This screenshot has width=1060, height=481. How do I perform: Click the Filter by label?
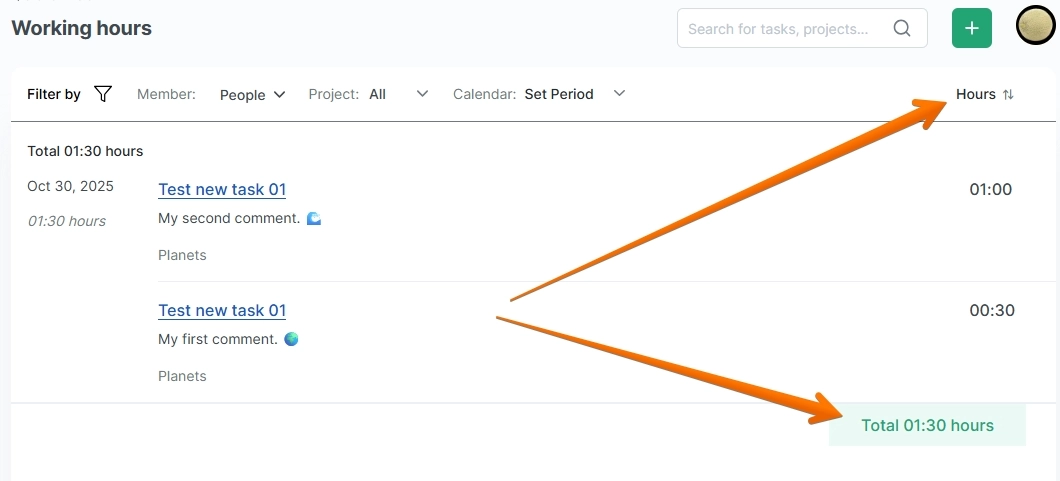54,94
